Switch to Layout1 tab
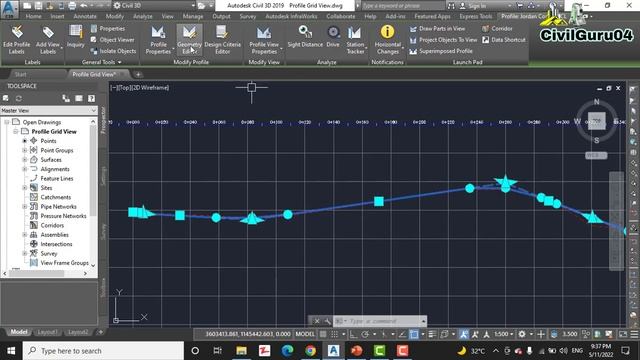 click(x=47, y=332)
